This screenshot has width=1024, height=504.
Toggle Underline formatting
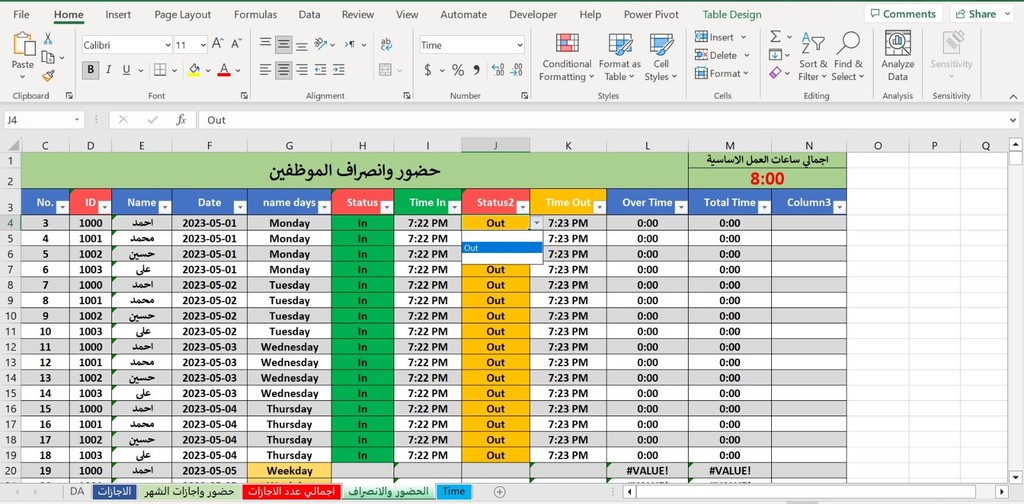pos(125,70)
